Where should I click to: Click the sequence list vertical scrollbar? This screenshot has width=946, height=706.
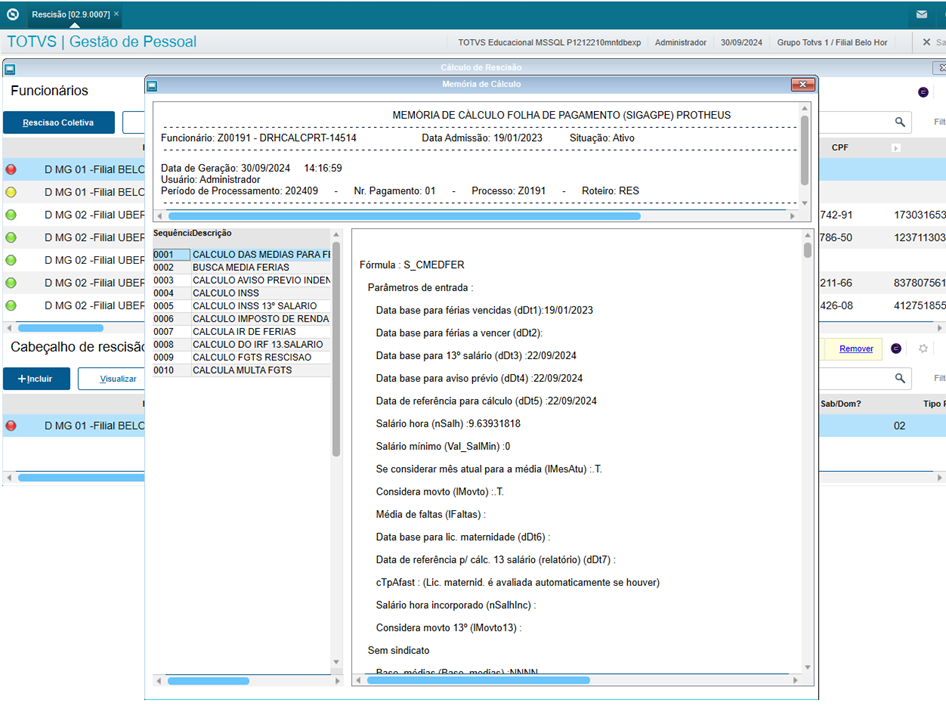click(336, 349)
